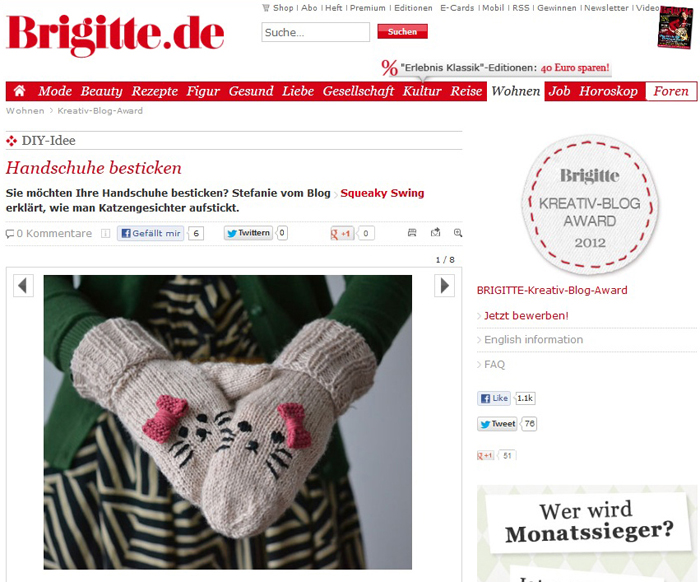Select the Foren tab in the navigation

click(x=671, y=91)
